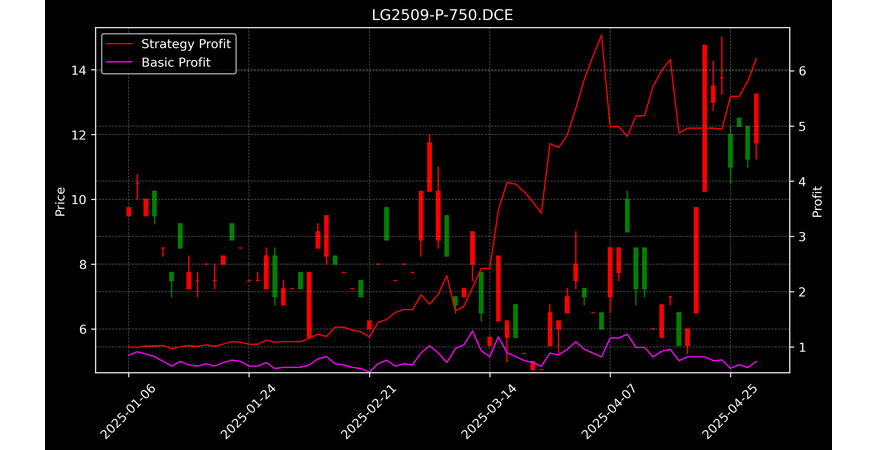Click the profit tick label 1
The height and width of the screenshot is (450, 878).
[802, 348]
